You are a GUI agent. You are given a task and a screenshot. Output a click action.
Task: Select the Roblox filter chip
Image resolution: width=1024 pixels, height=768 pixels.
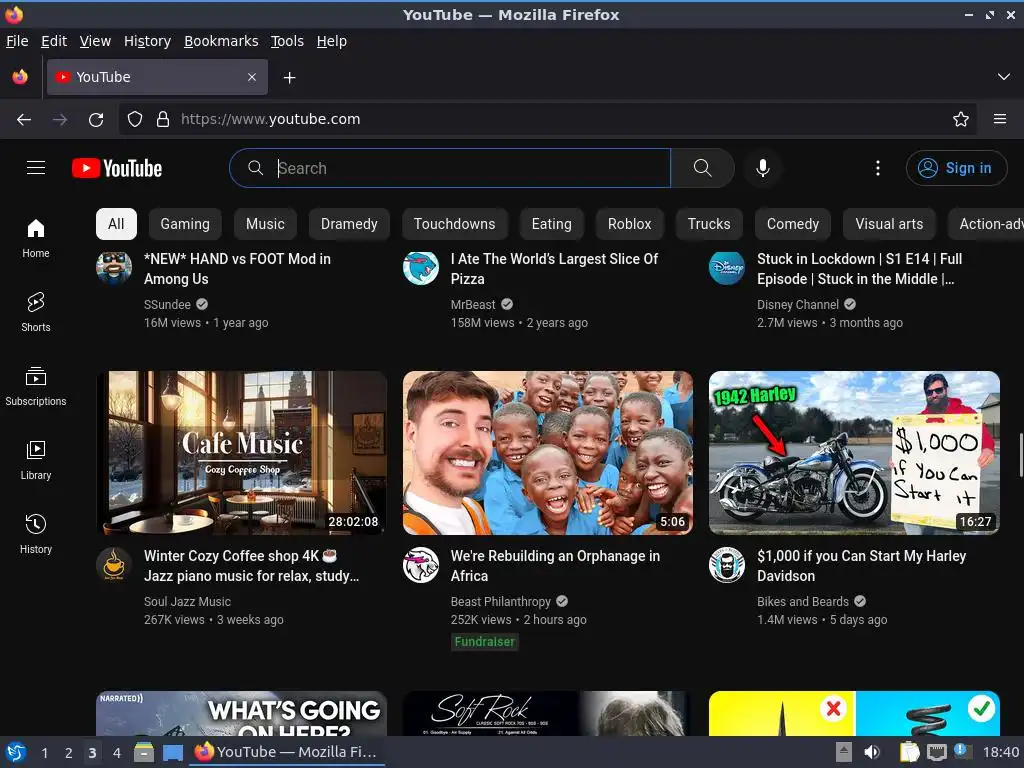(630, 224)
